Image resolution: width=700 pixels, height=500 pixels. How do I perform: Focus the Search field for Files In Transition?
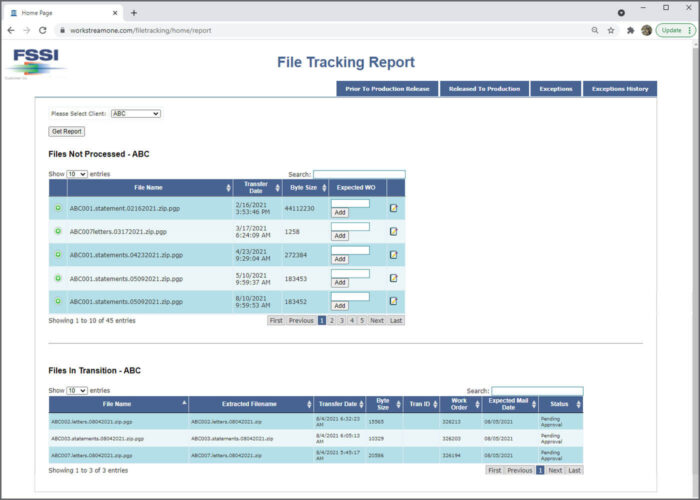click(x=537, y=391)
